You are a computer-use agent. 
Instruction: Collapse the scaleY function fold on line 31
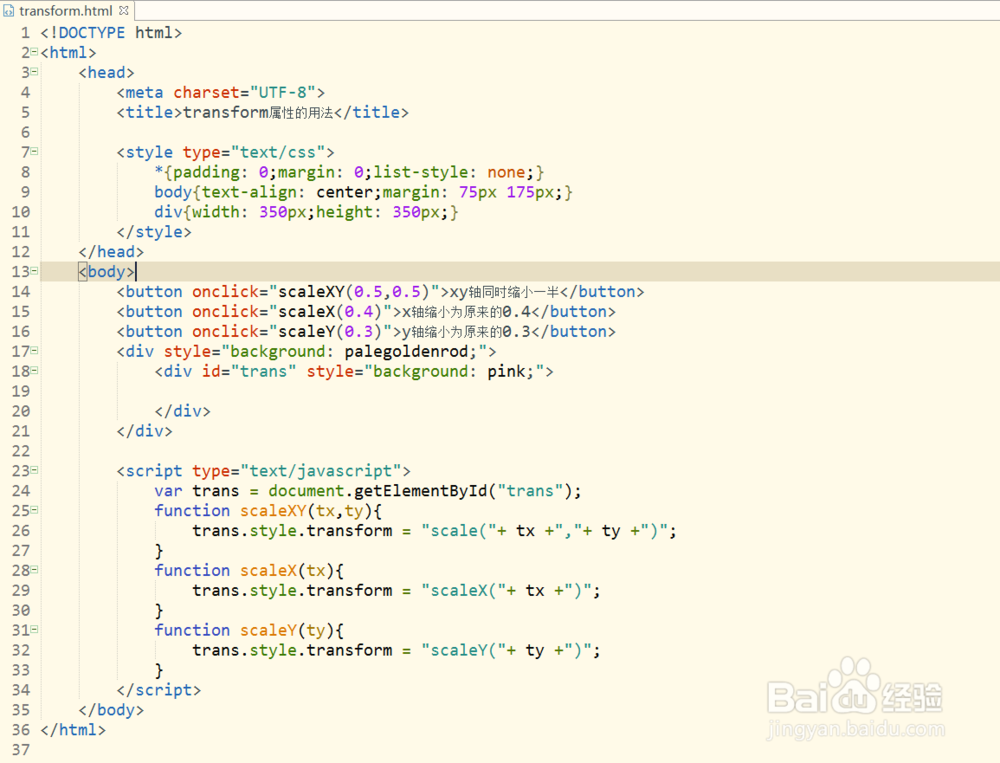pyautogui.click(x=34, y=629)
